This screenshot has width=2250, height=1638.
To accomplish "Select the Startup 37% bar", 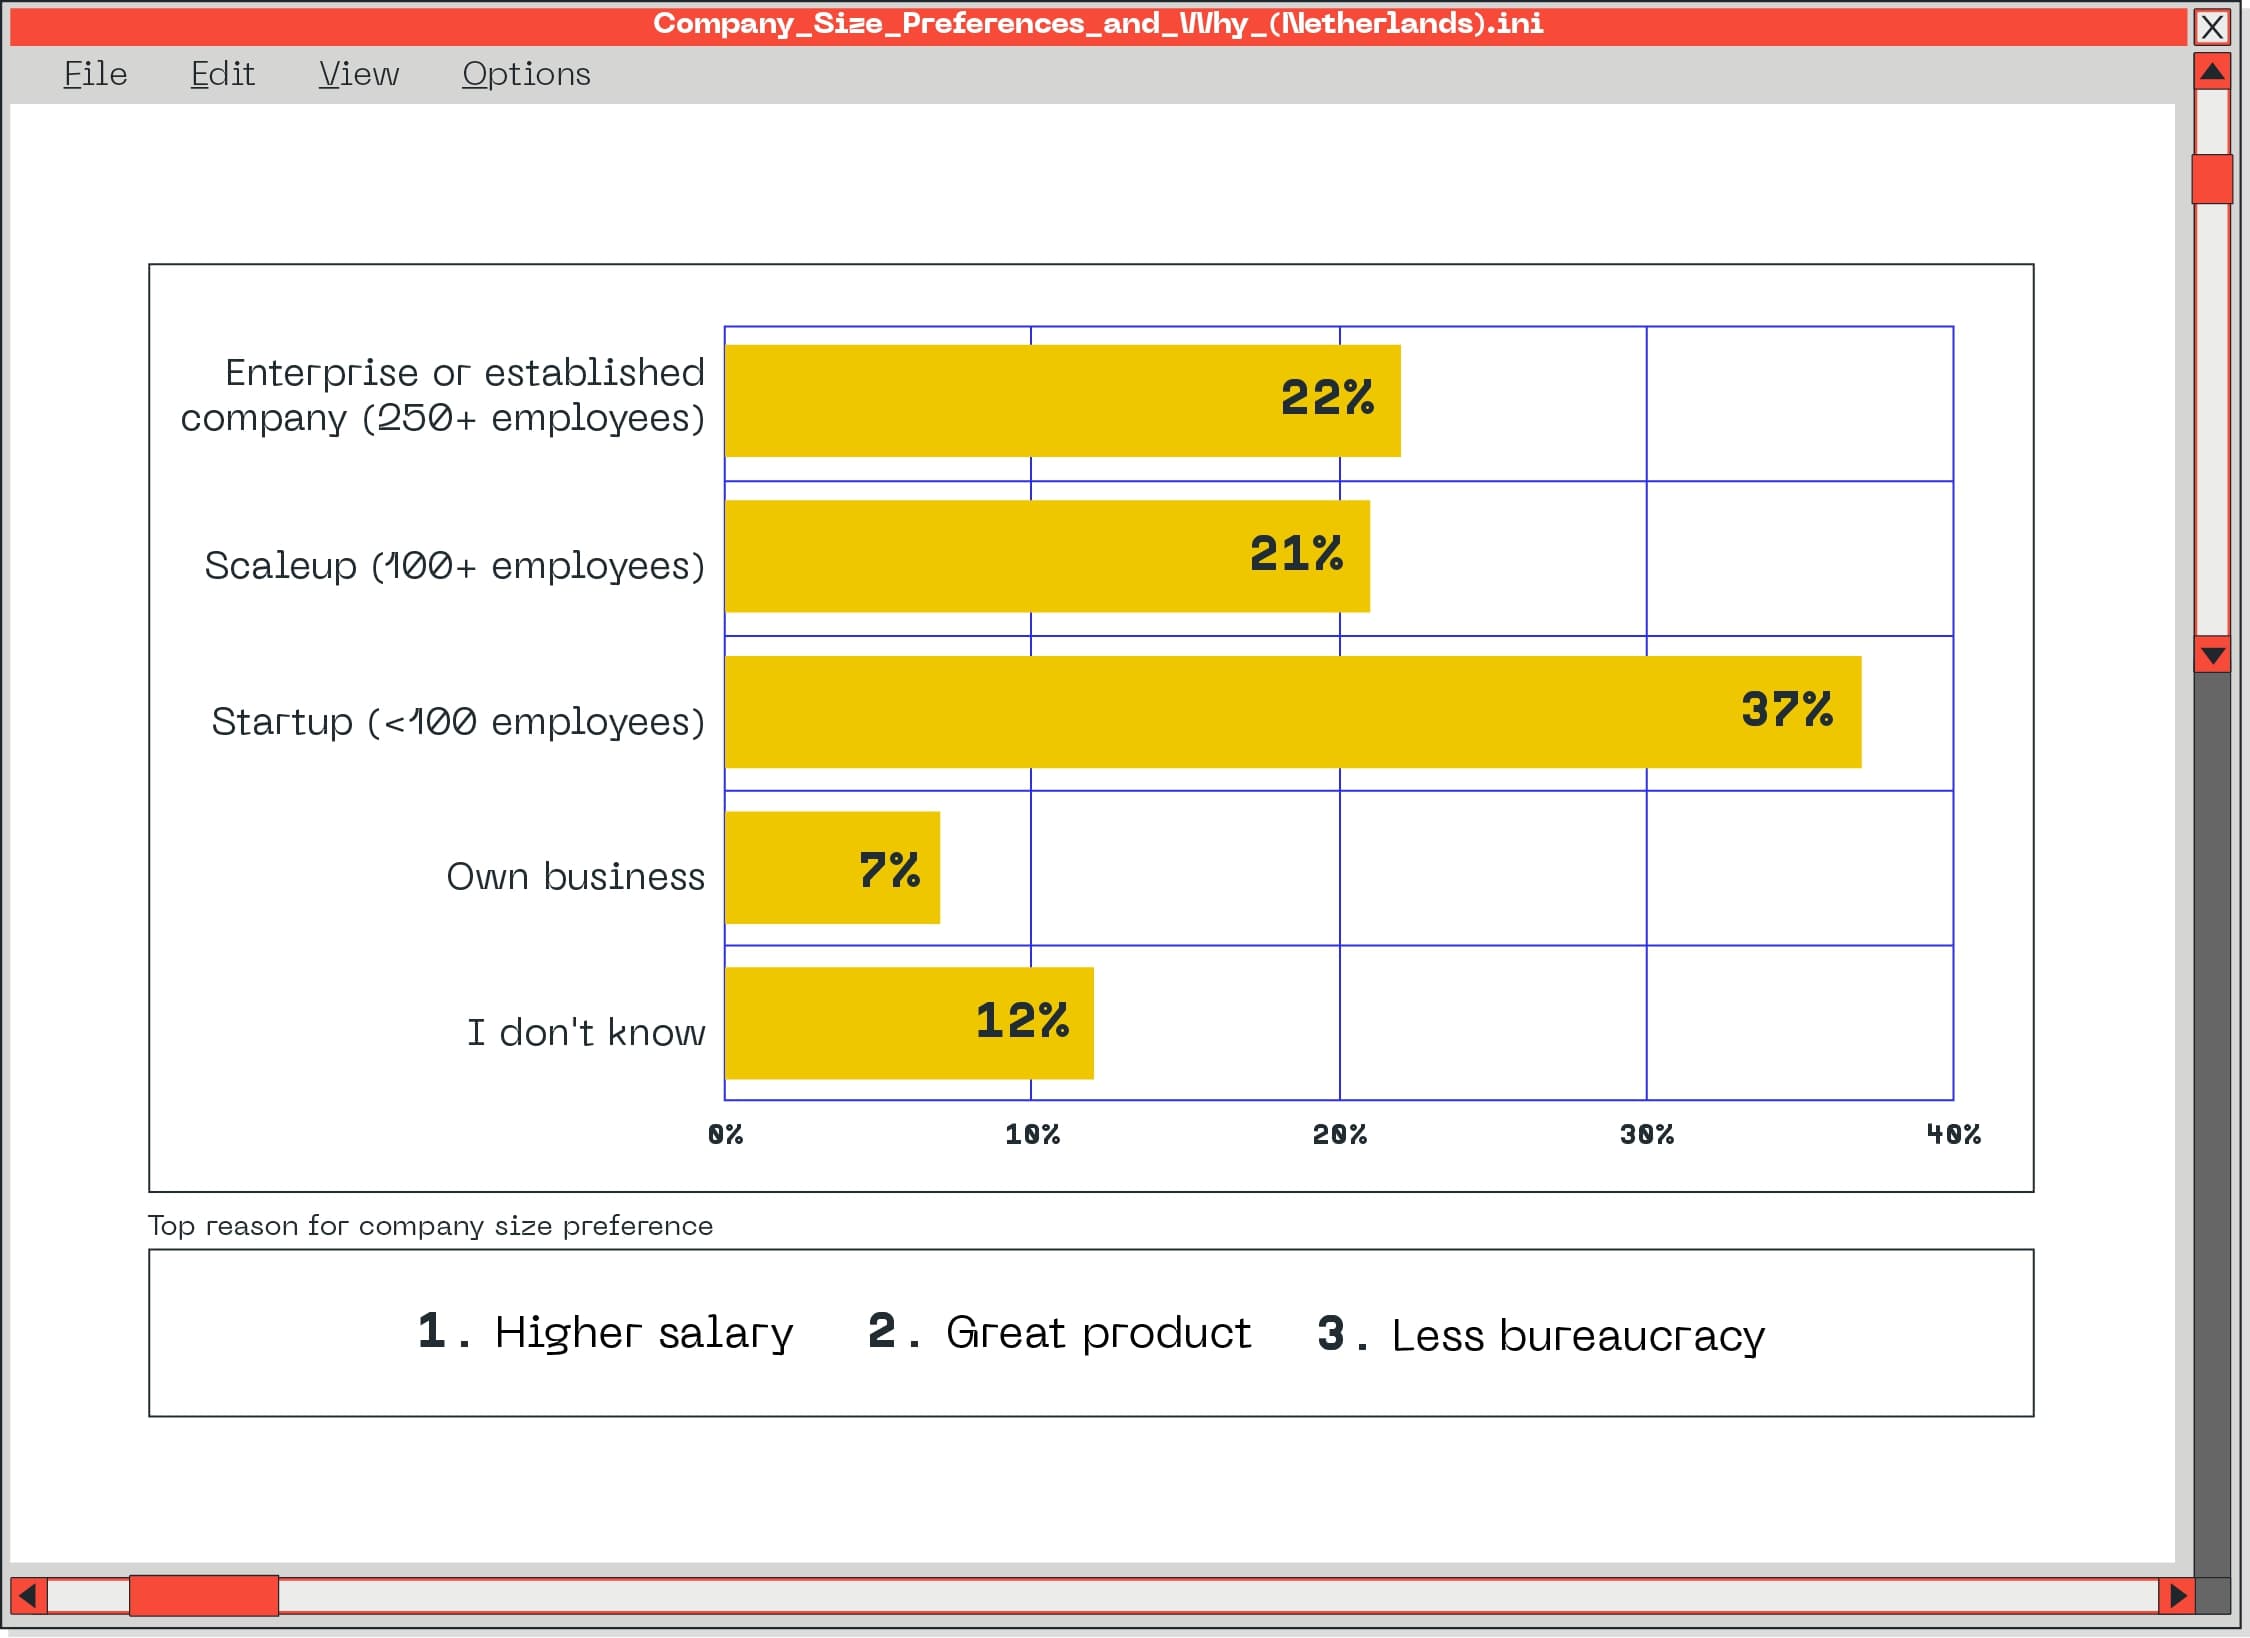I will (x=1293, y=712).
